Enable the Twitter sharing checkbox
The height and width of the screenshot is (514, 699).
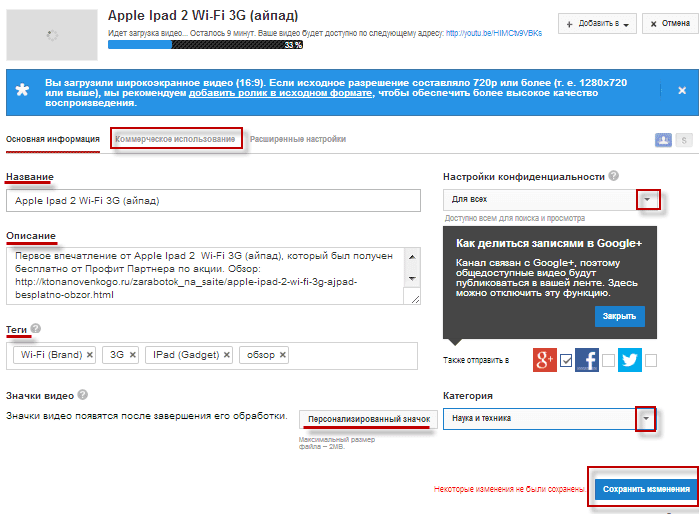(x=651, y=360)
